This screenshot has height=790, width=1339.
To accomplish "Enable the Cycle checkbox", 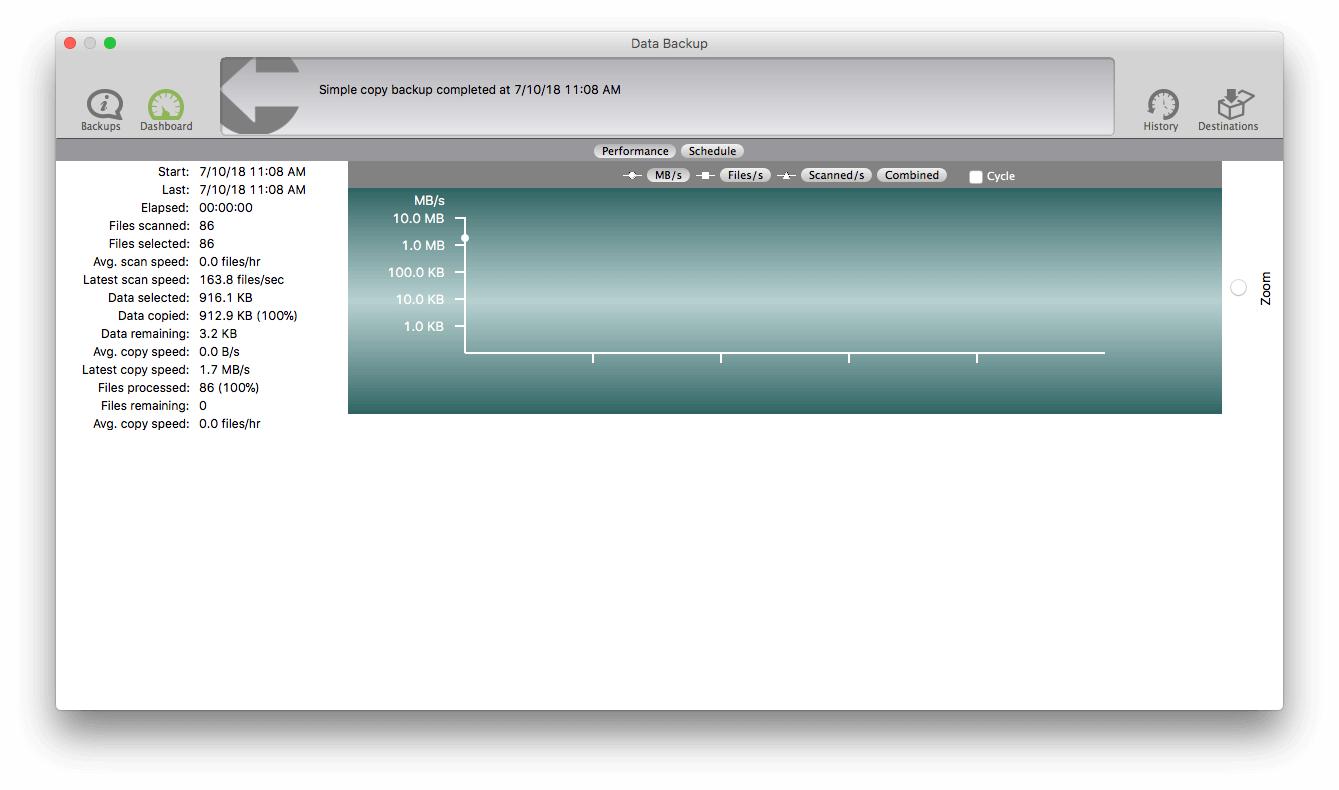I will [x=976, y=177].
